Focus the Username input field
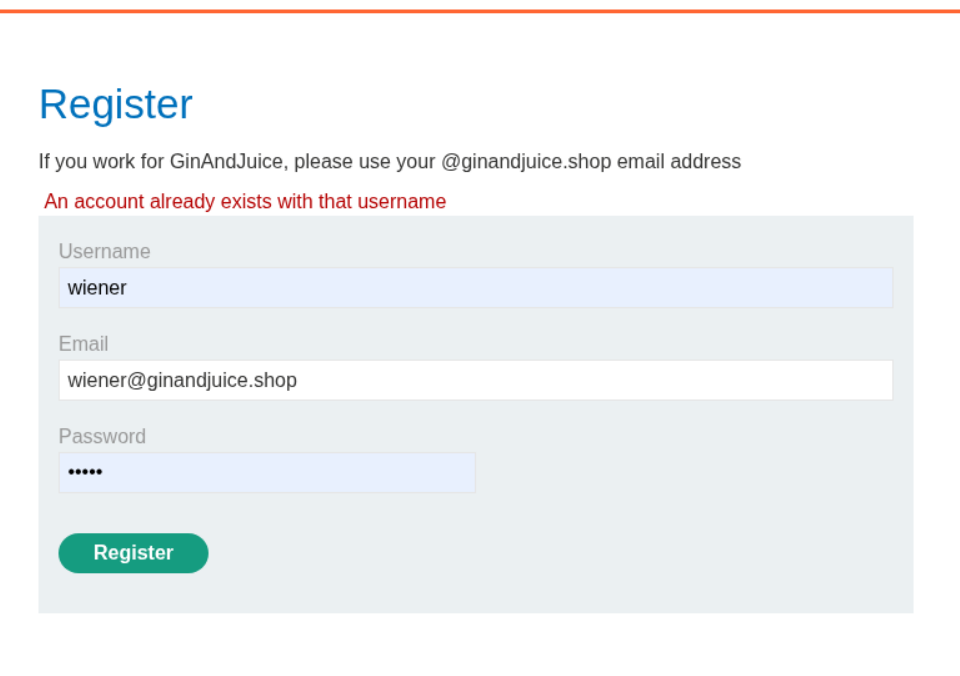This screenshot has width=960, height=676. [475, 288]
